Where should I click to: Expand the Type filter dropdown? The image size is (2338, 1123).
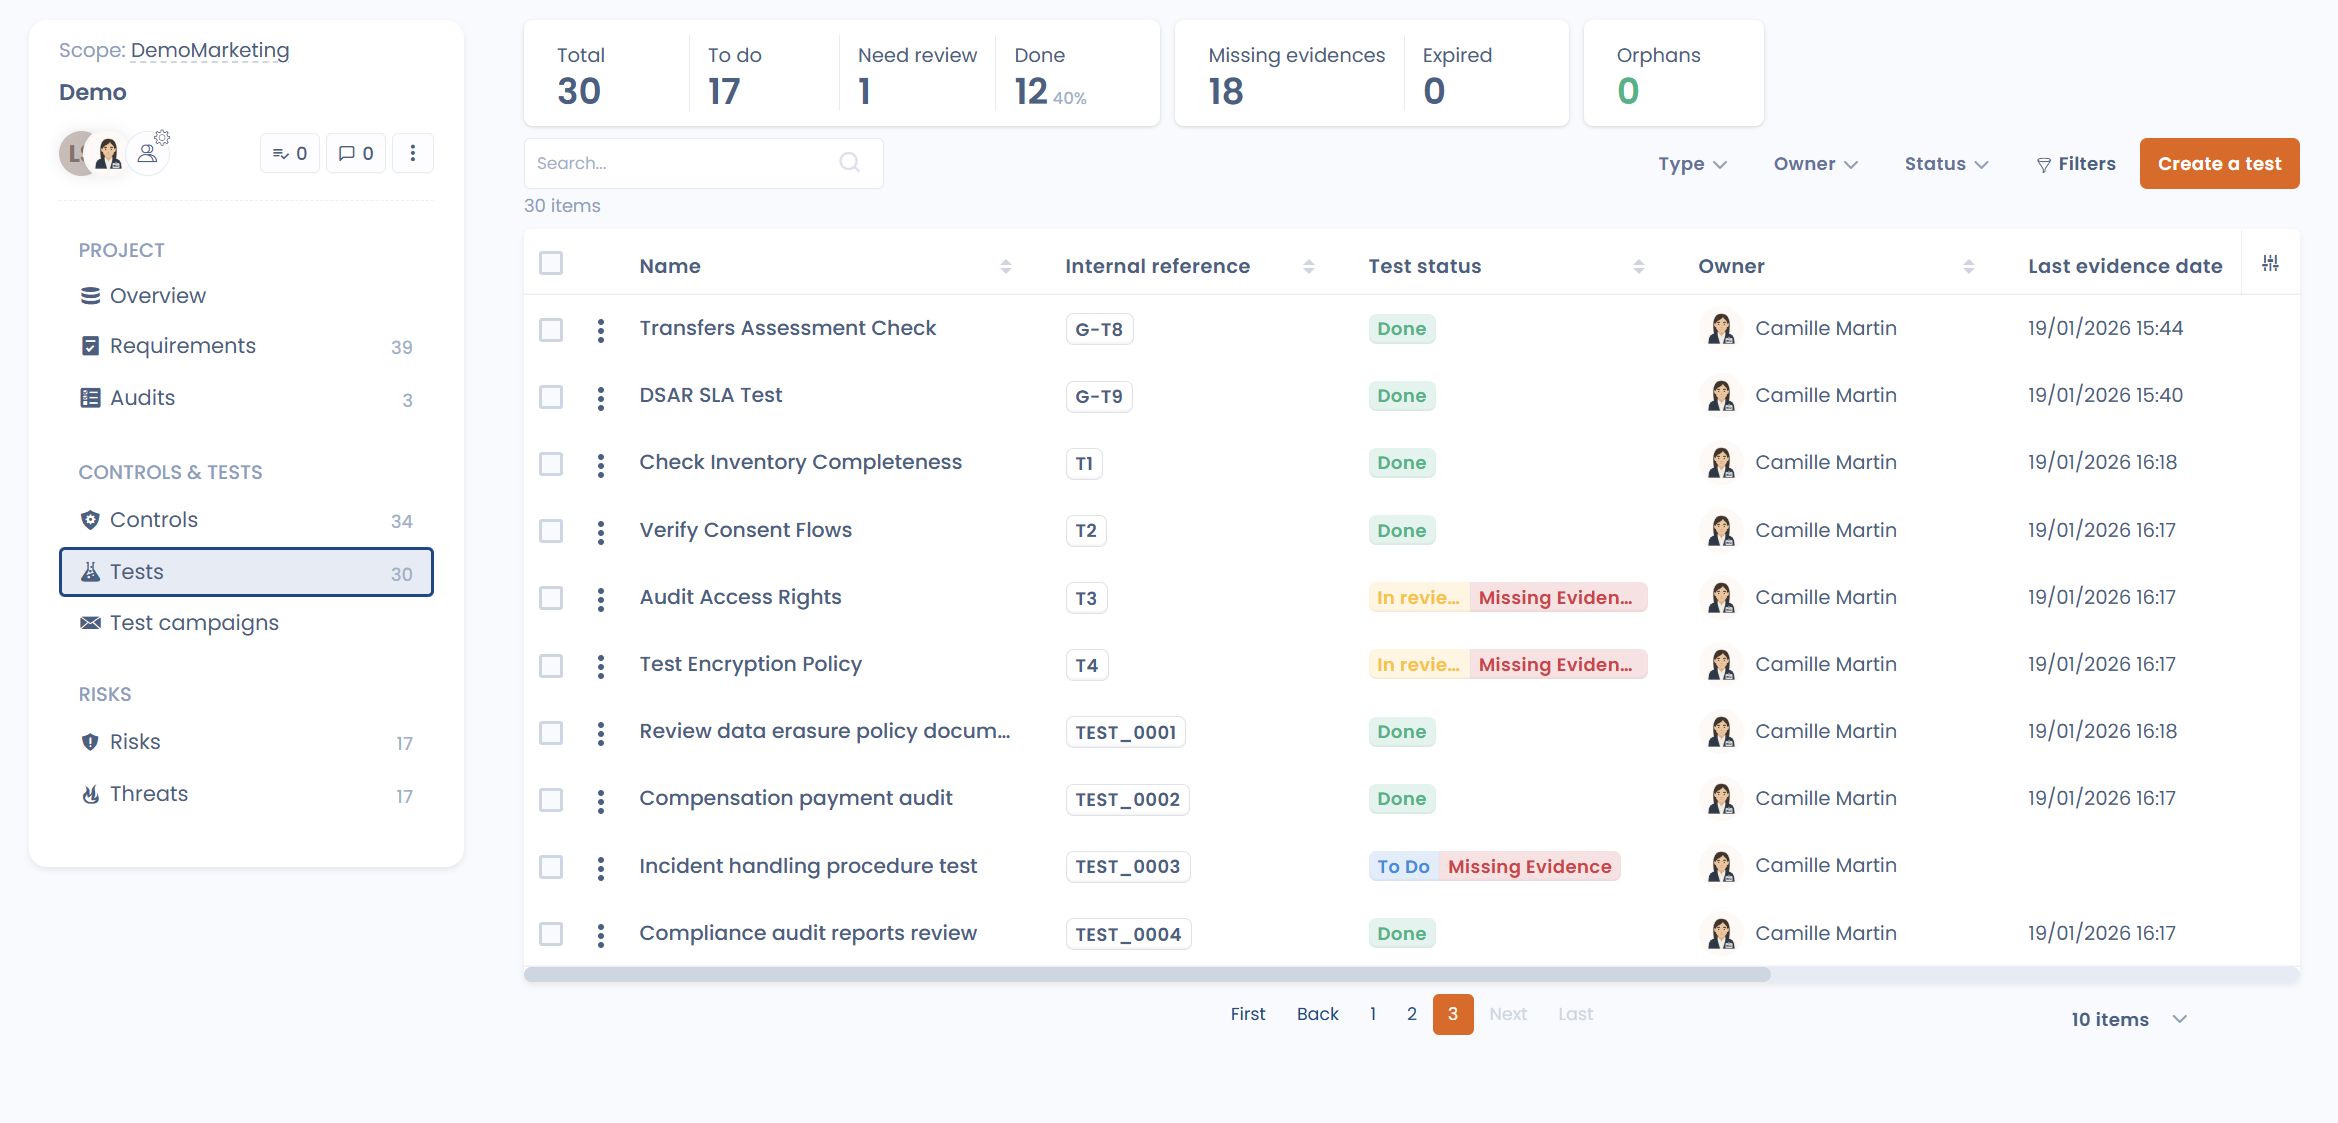pyautogui.click(x=1692, y=164)
